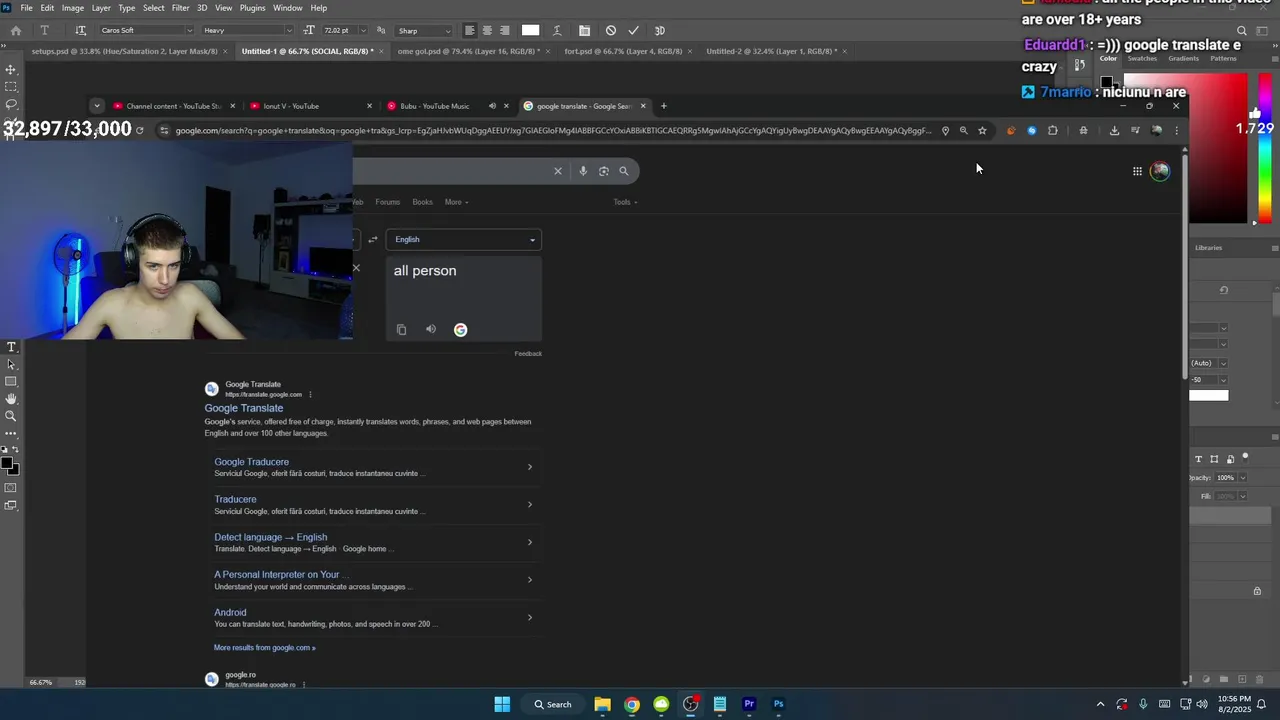Viewport: 1280px width, 720px height.
Task: Toggle Quick Mask mode
Action: point(11,488)
